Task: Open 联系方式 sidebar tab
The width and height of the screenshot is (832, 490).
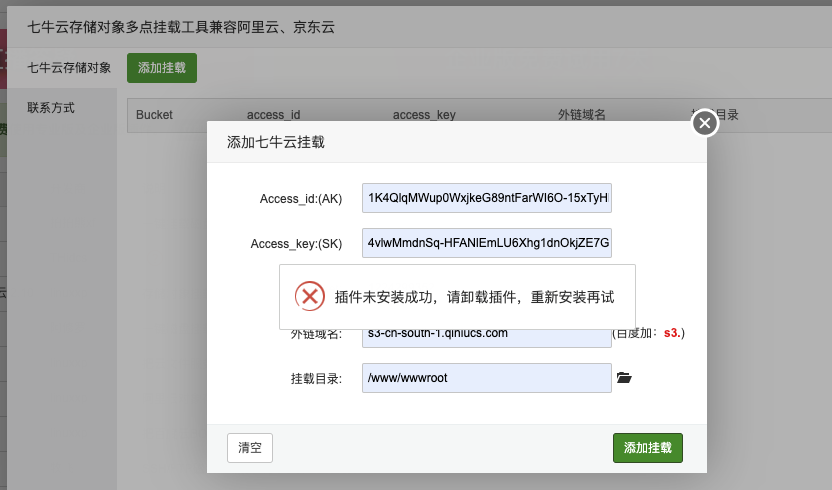Action: [x=51, y=108]
